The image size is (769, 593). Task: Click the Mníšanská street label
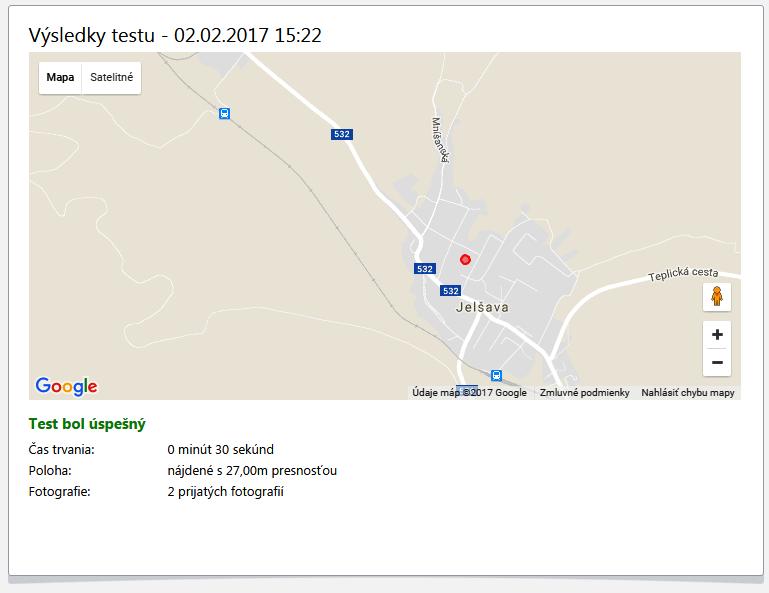point(440,140)
